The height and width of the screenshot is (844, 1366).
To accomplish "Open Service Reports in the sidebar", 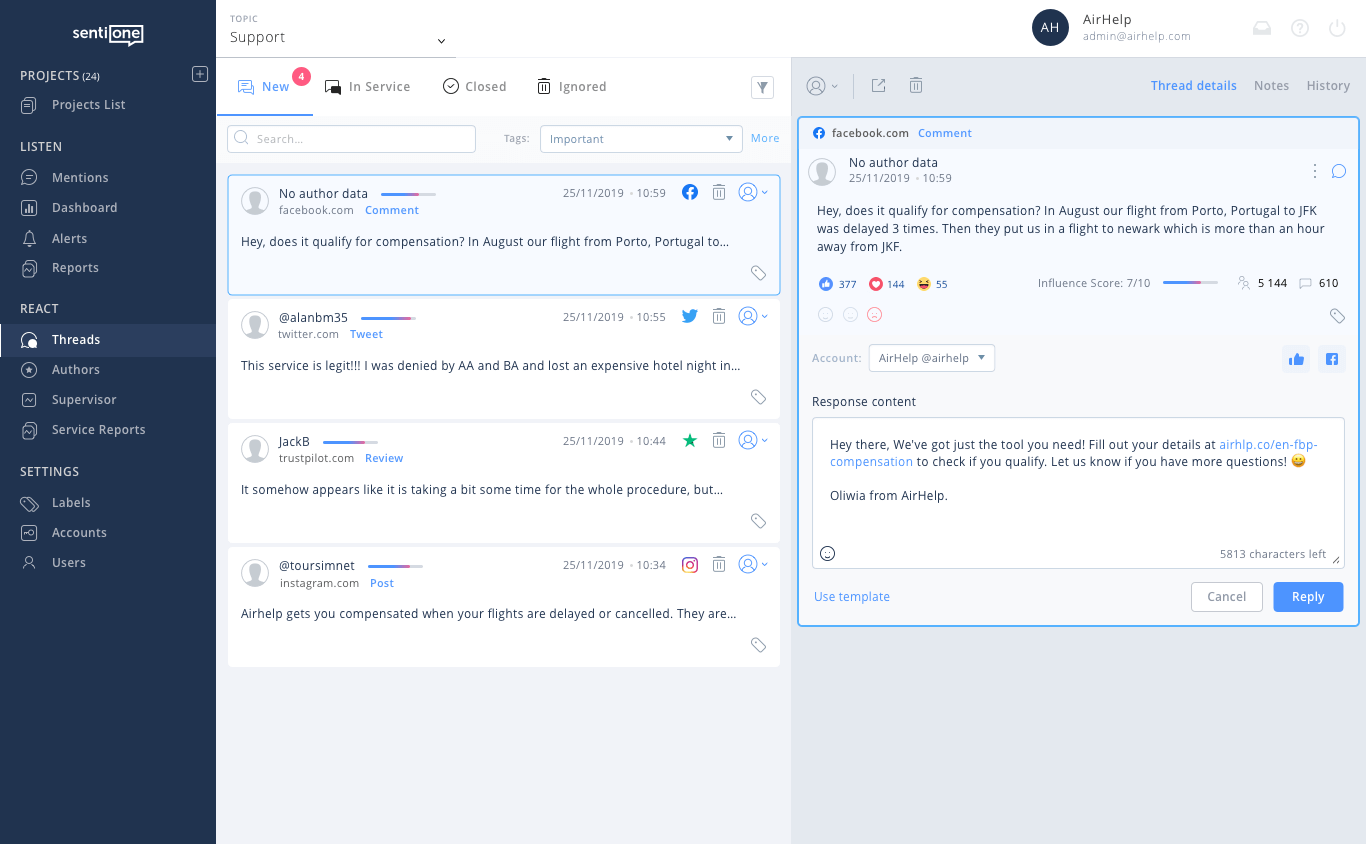I will point(97,429).
